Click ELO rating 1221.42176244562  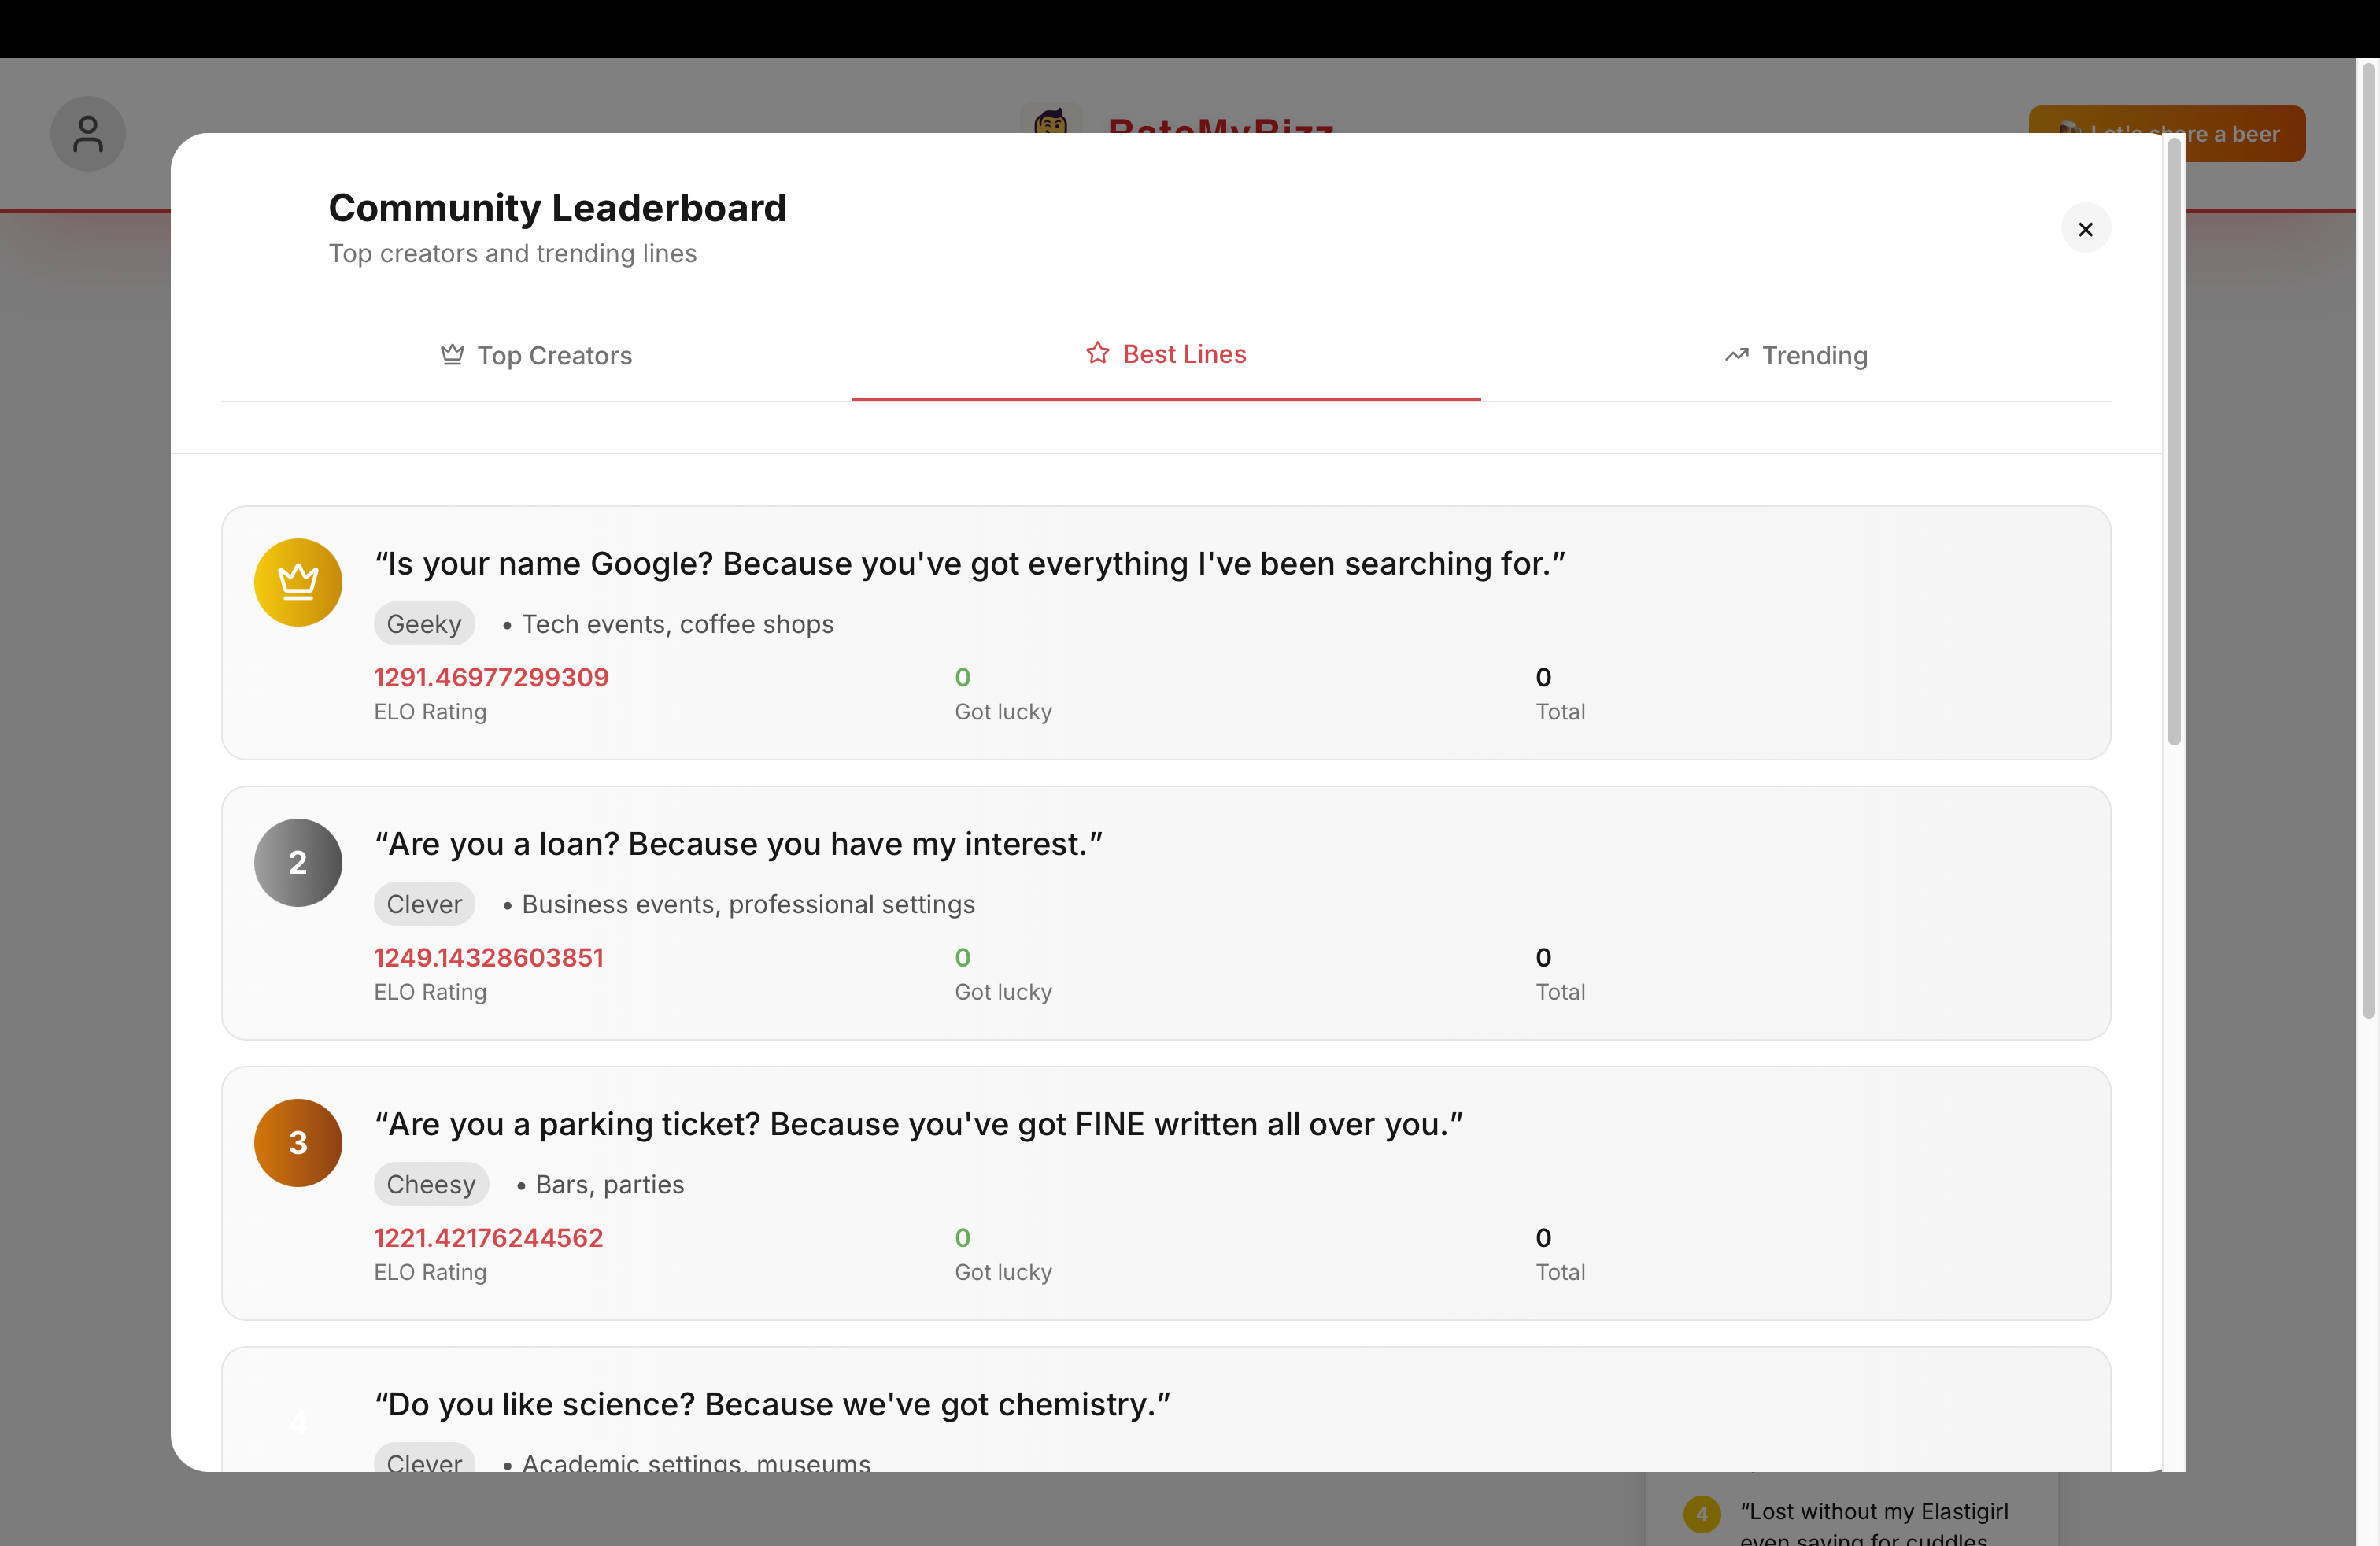(x=489, y=1237)
